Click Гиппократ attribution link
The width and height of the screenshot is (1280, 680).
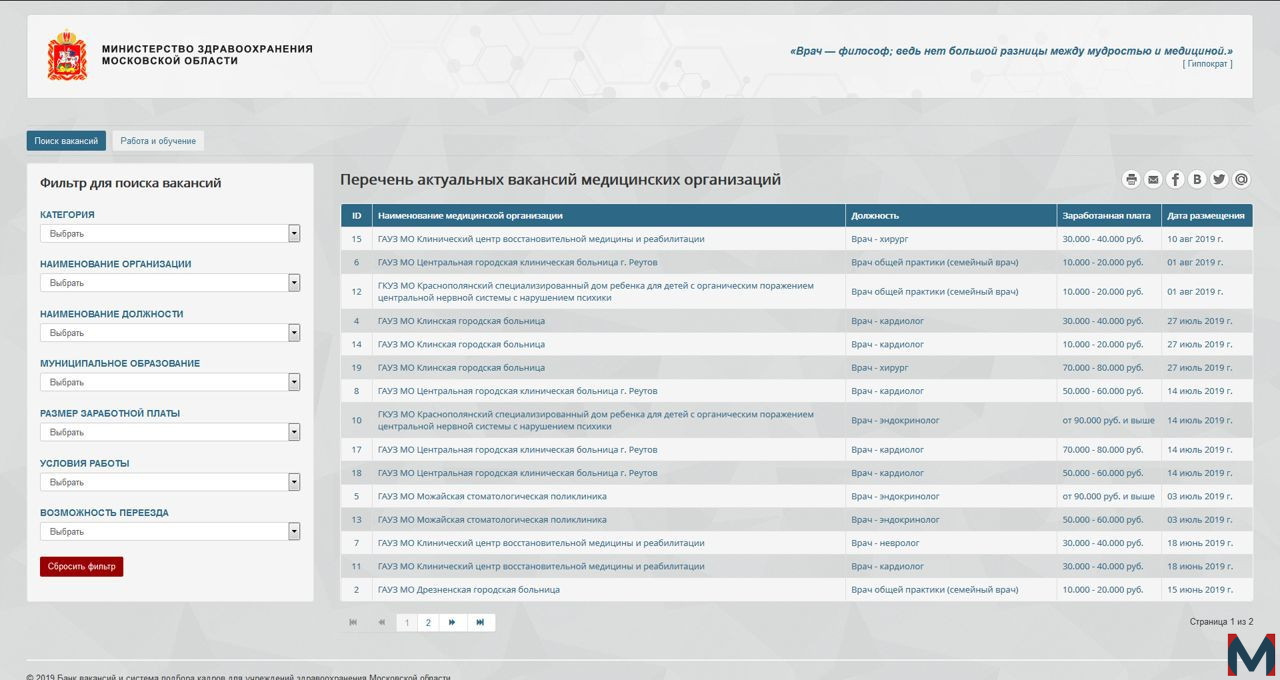1208,64
